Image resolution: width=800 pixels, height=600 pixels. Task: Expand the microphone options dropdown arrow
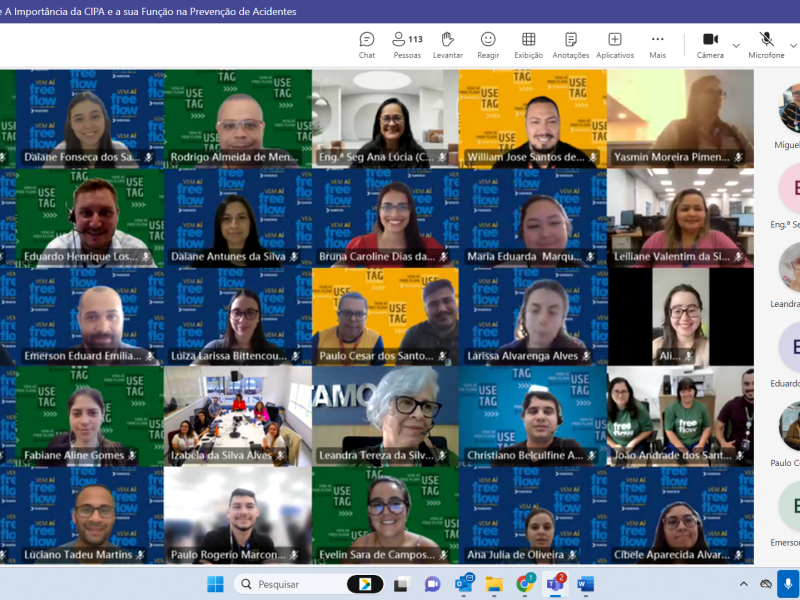tap(792, 45)
